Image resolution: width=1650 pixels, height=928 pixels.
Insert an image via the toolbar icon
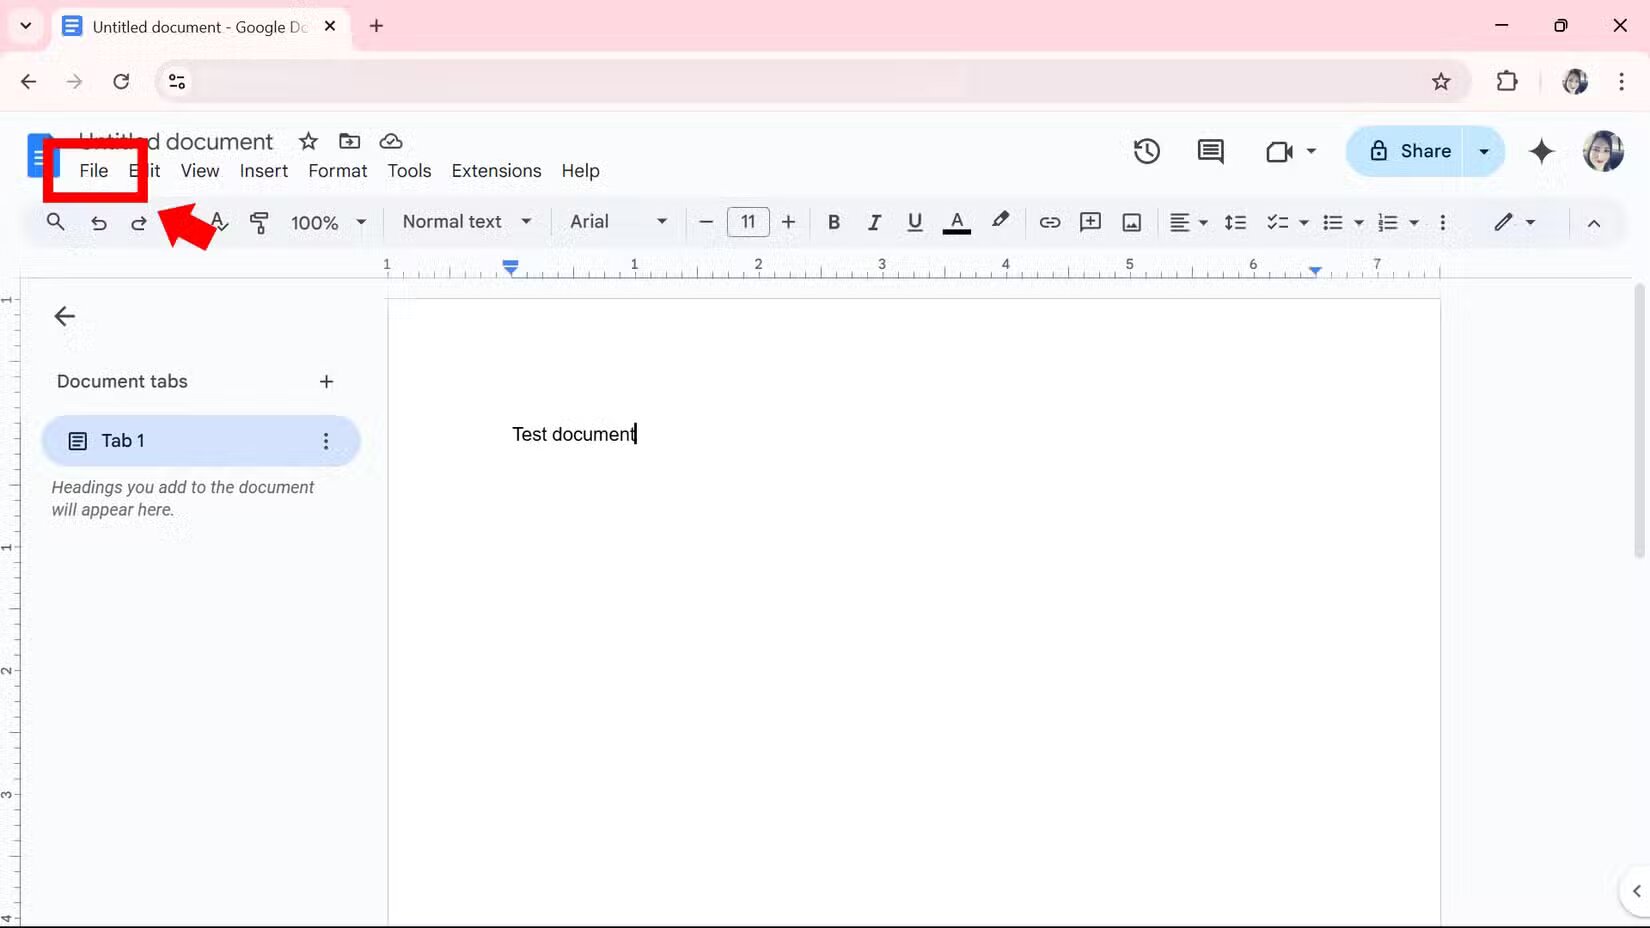[1131, 222]
